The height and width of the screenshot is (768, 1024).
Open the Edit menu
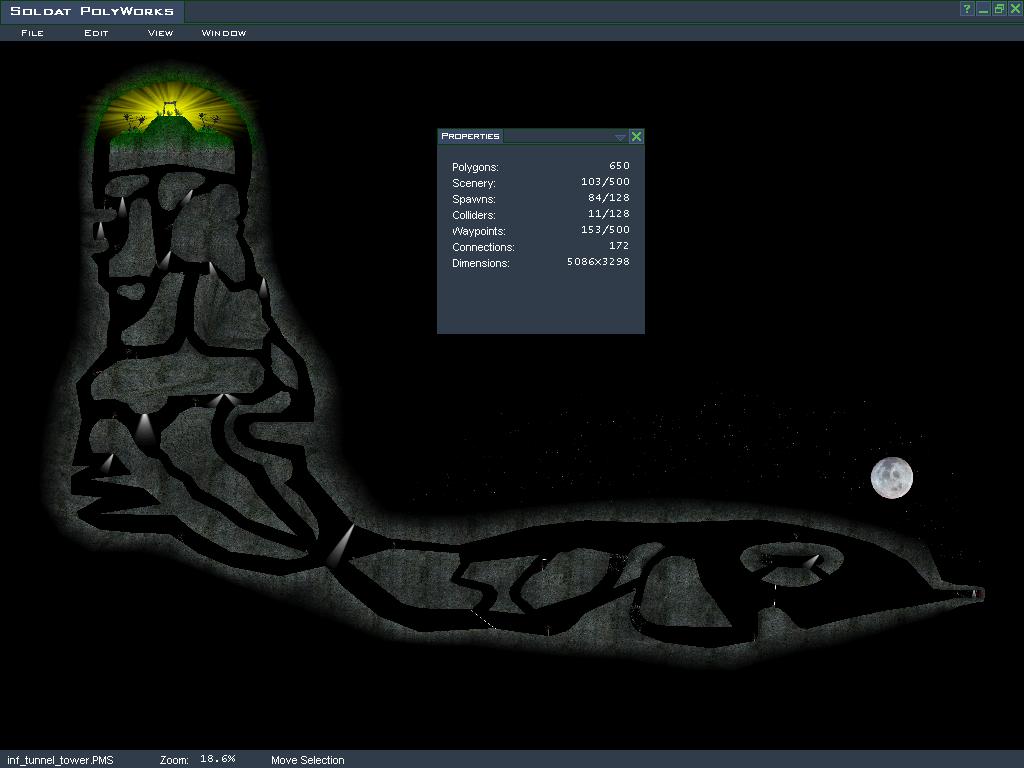(96, 33)
